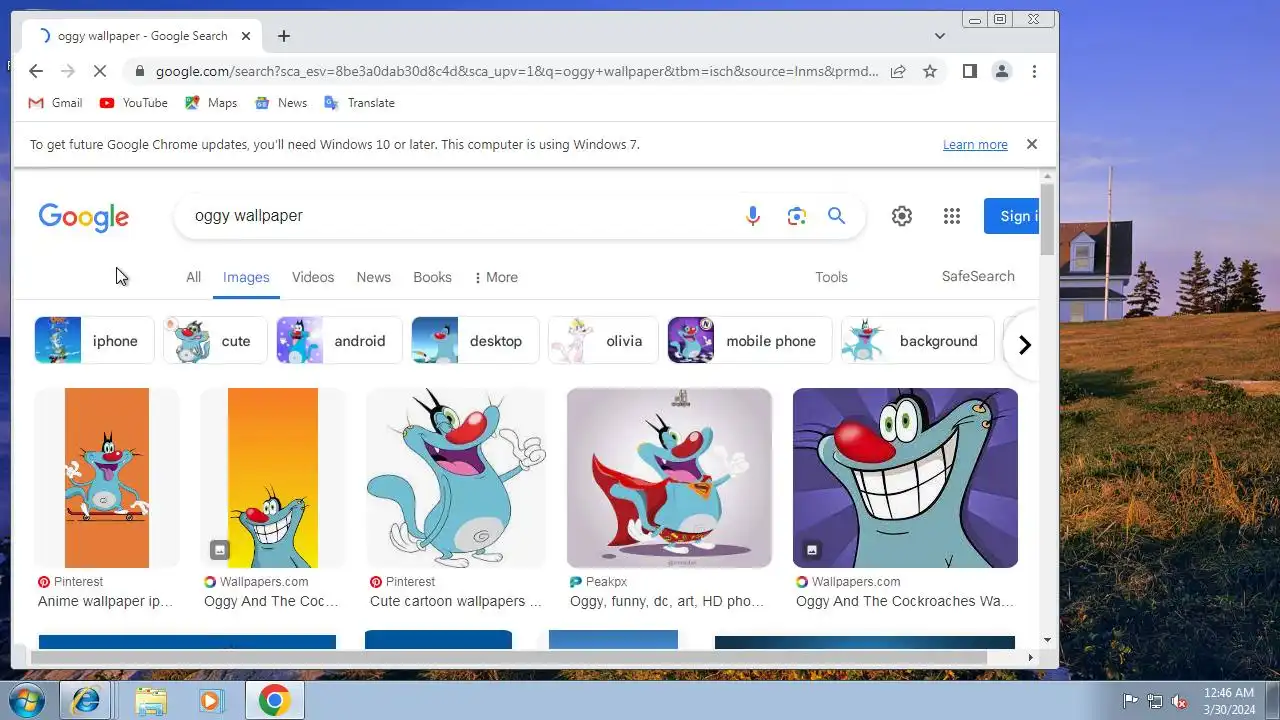Open Chrome side panel

pyautogui.click(x=969, y=71)
